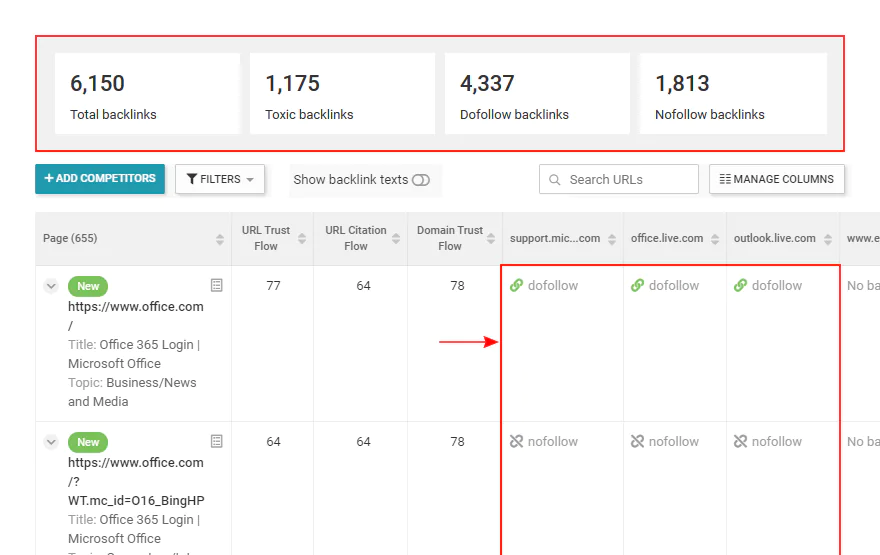Click the Domain Trust Flow header
The image size is (880, 555).
pos(450,238)
